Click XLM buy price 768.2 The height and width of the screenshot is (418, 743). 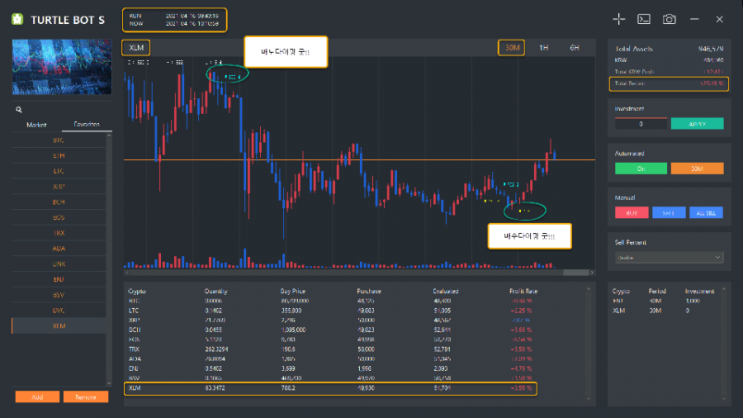coord(288,388)
